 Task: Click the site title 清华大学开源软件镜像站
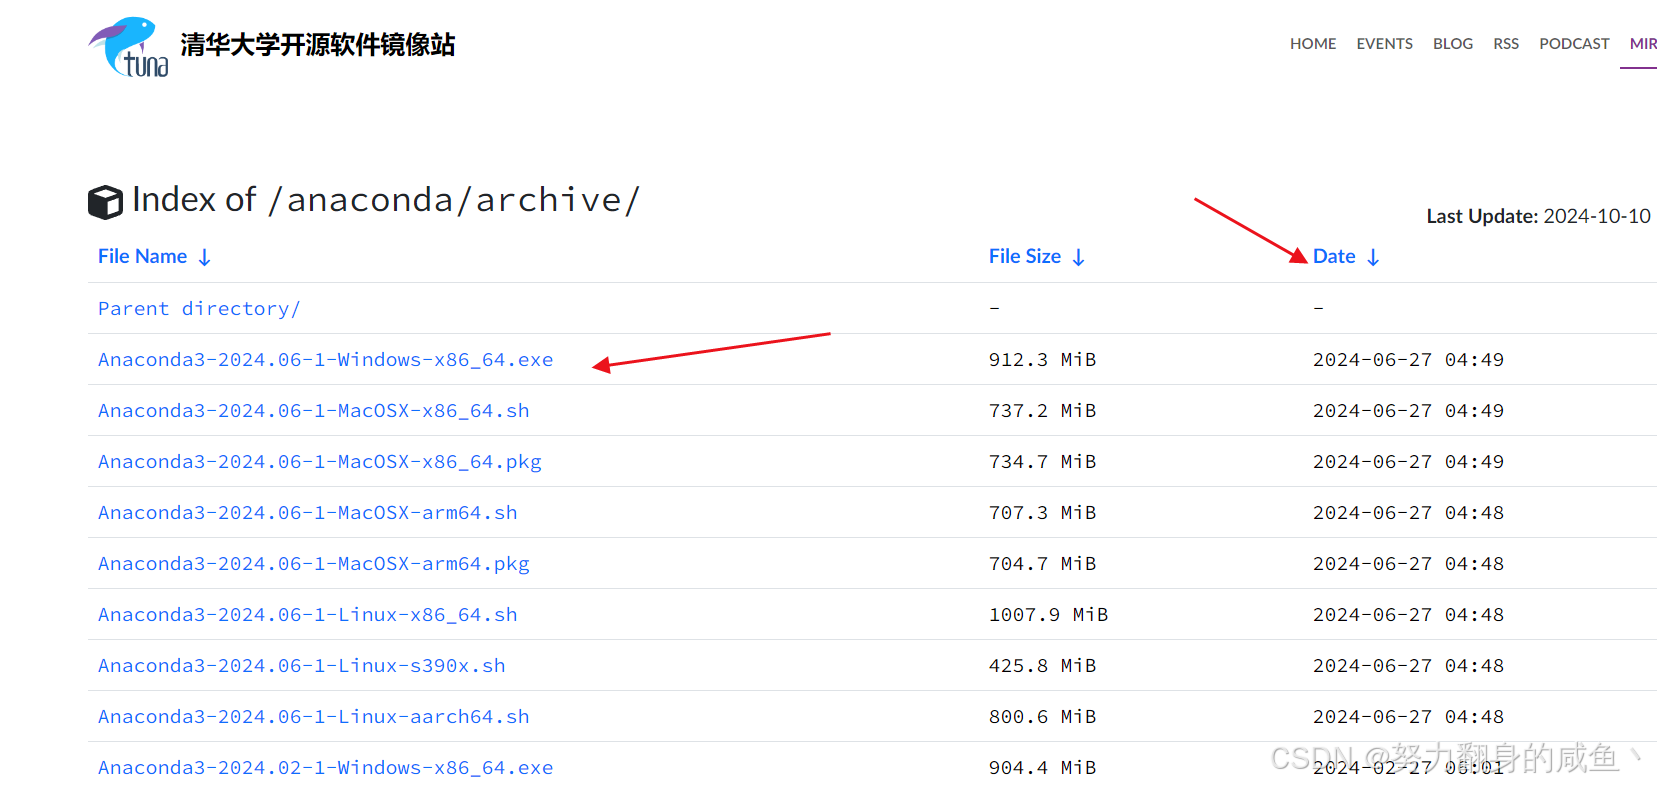tap(318, 45)
